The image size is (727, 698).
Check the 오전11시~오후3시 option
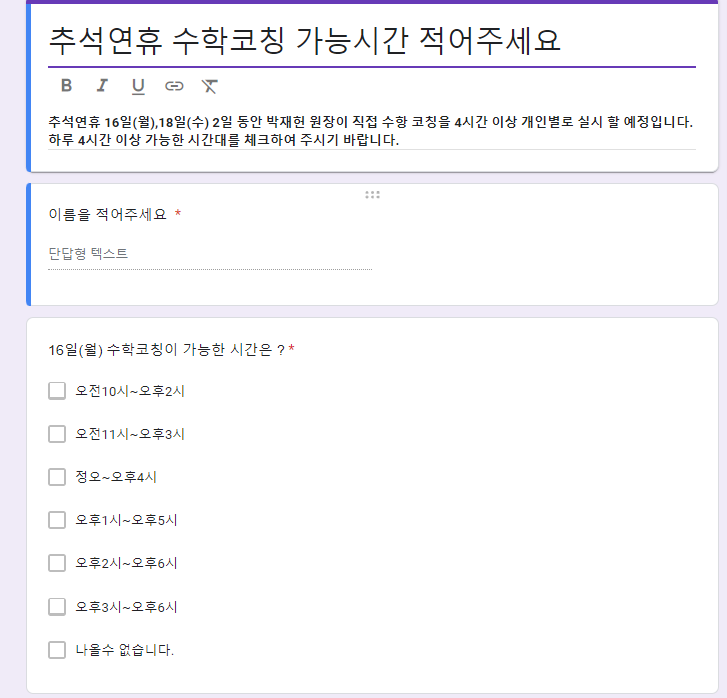[57, 434]
